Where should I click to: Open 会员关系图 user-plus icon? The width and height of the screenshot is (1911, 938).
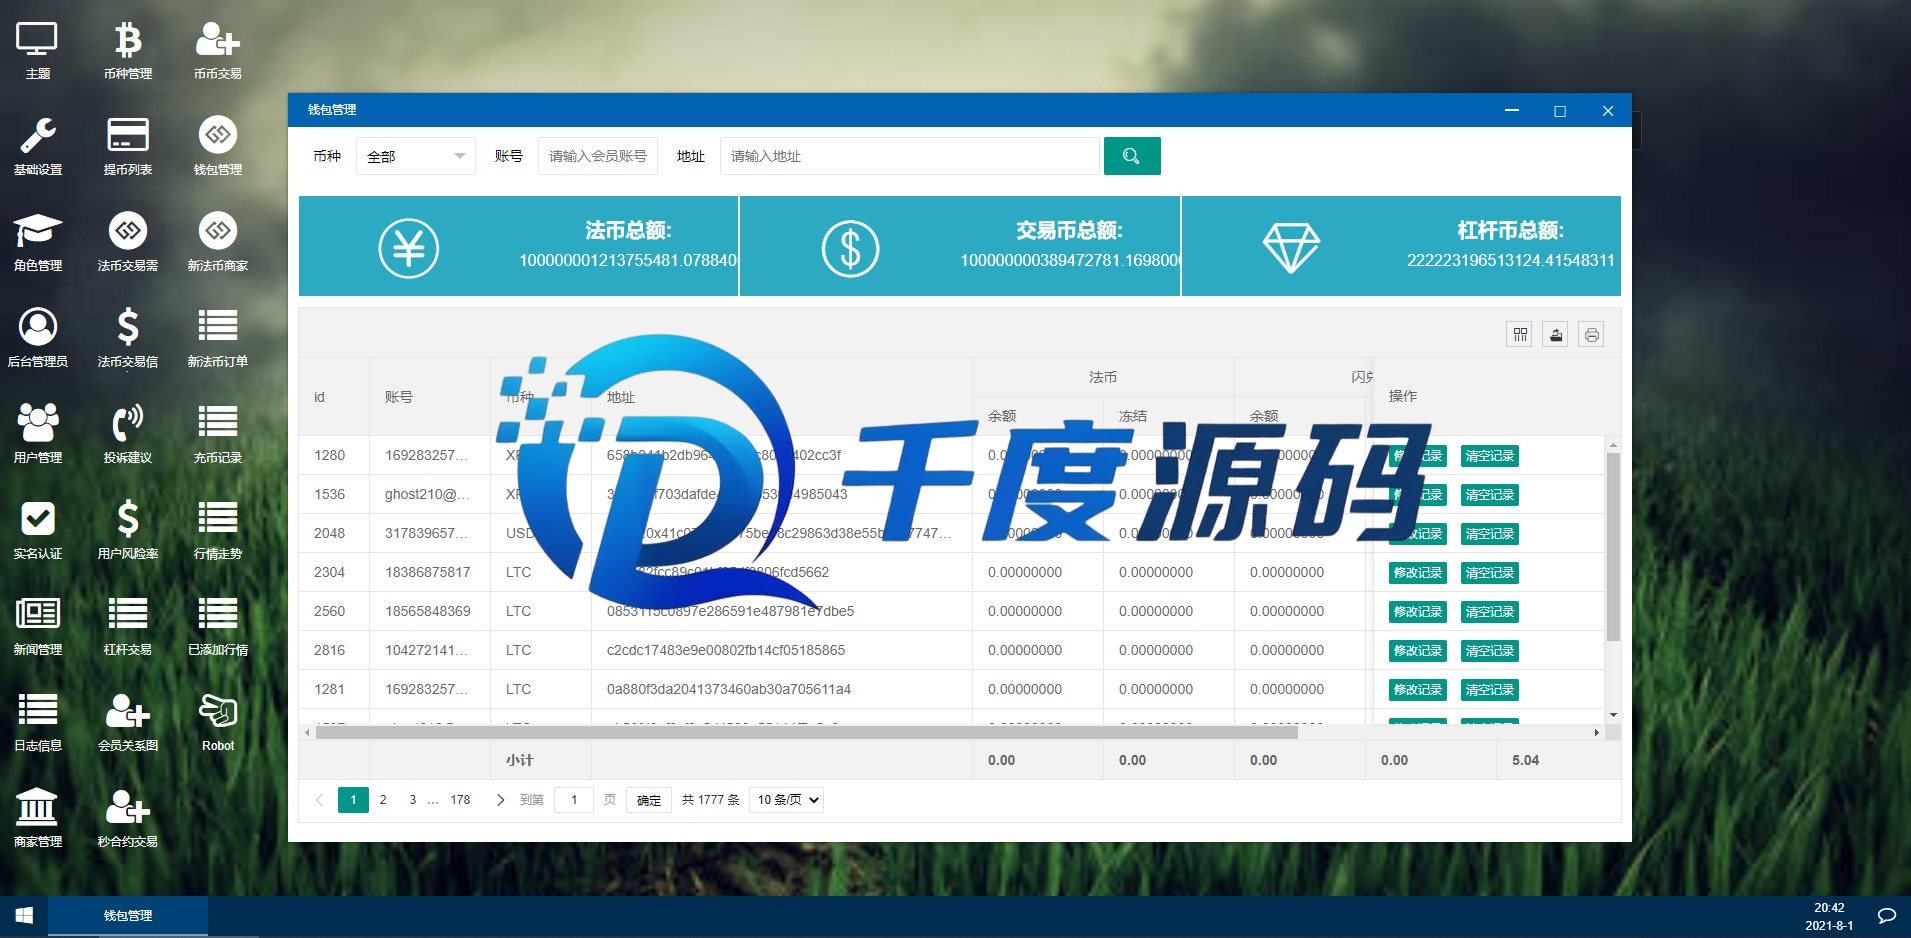click(x=128, y=722)
